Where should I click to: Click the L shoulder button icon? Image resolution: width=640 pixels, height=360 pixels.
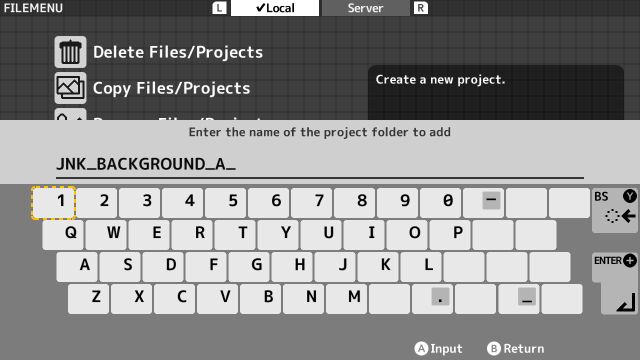pos(219,8)
